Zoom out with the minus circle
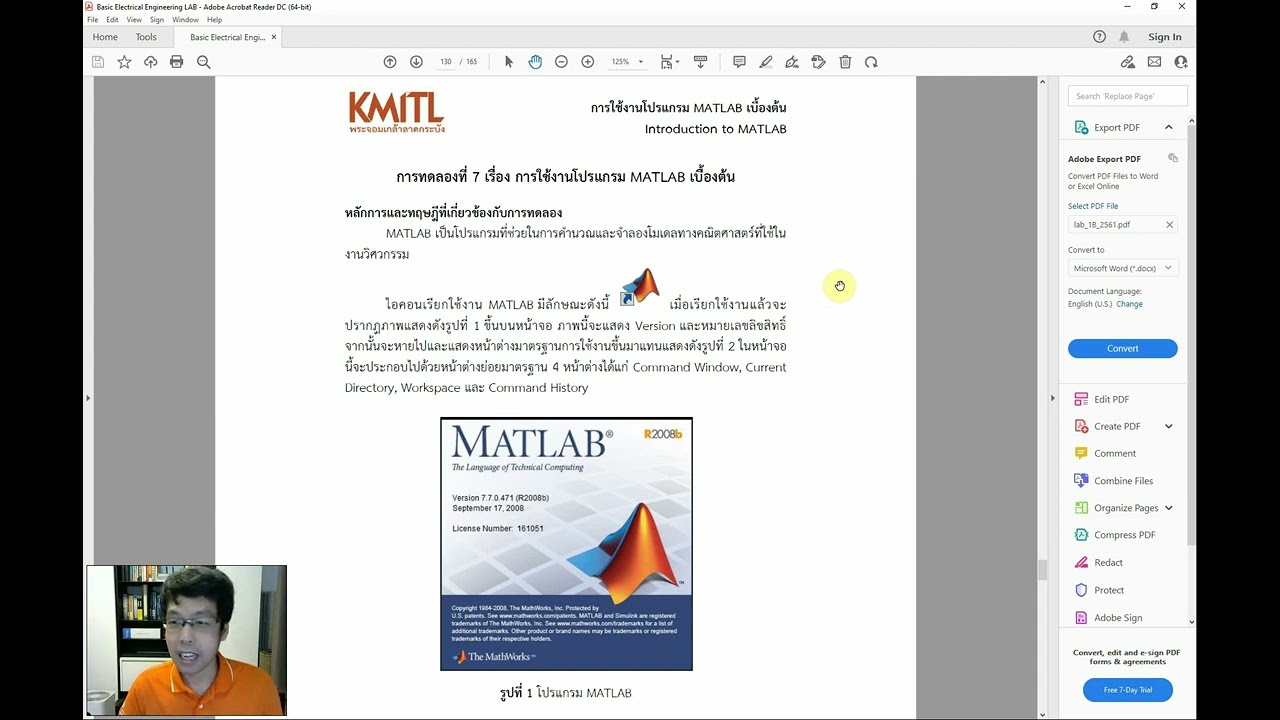Screen dimensions: 1280x720 561,62
